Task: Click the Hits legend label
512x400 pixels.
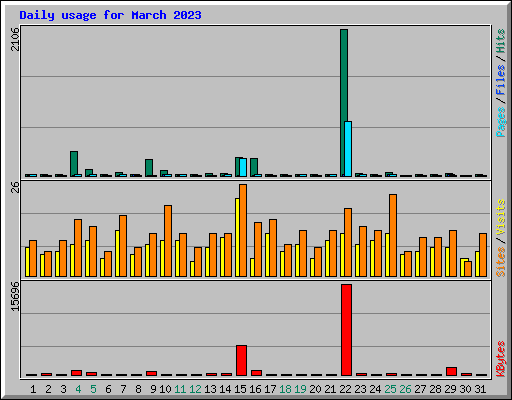Action: point(501,41)
